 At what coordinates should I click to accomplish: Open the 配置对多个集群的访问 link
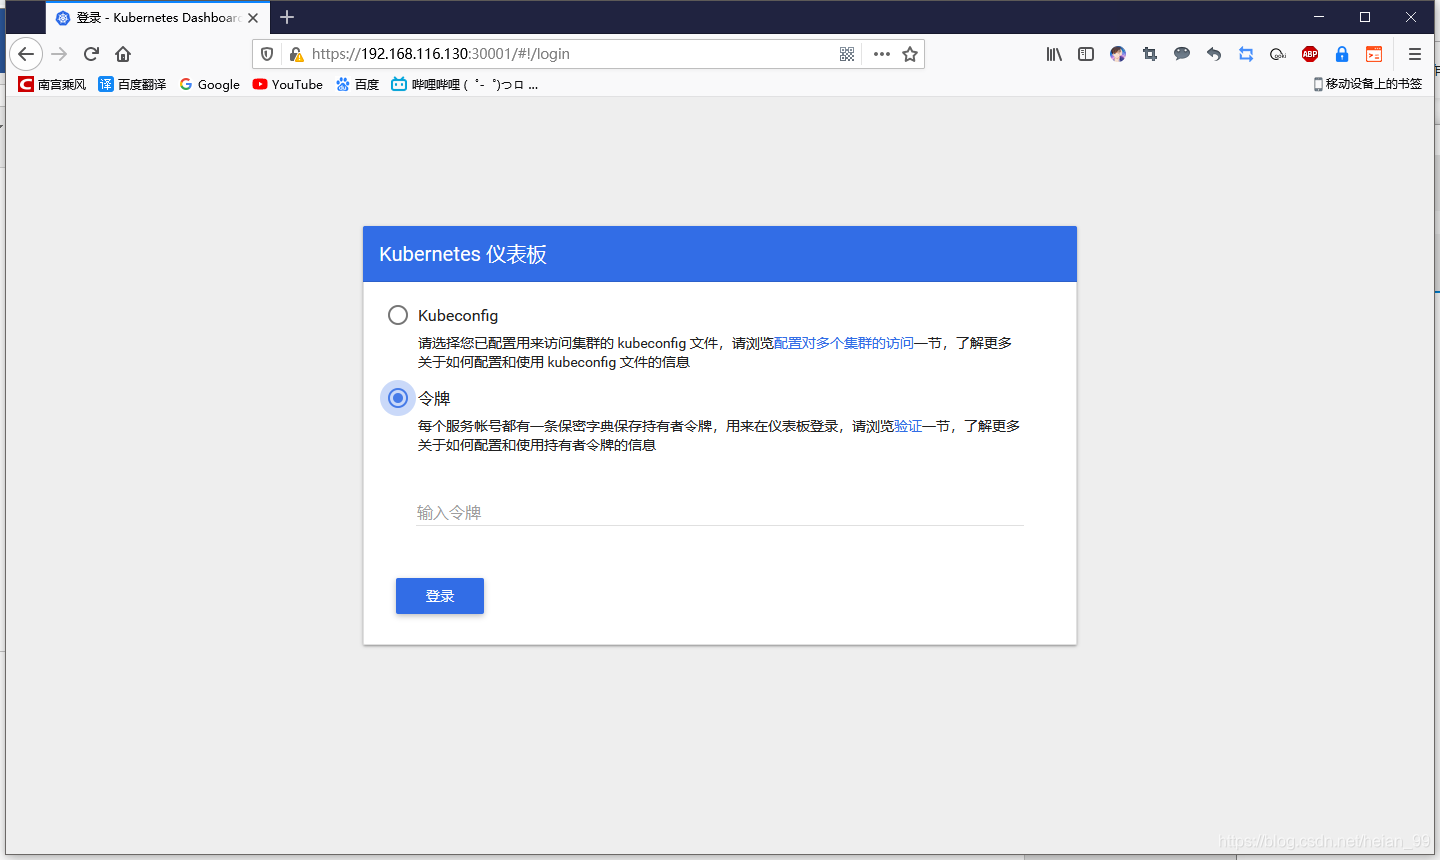tap(844, 343)
